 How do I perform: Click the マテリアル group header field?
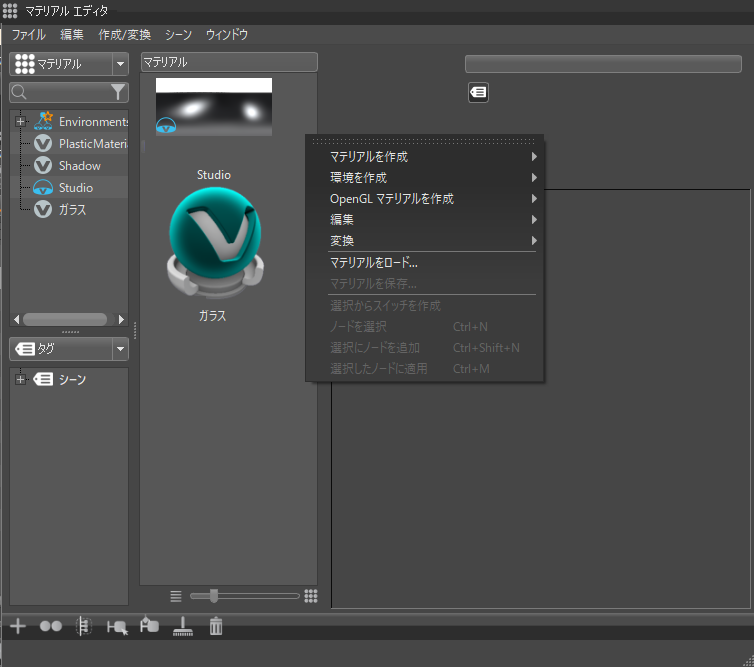[x=229, y=62]
